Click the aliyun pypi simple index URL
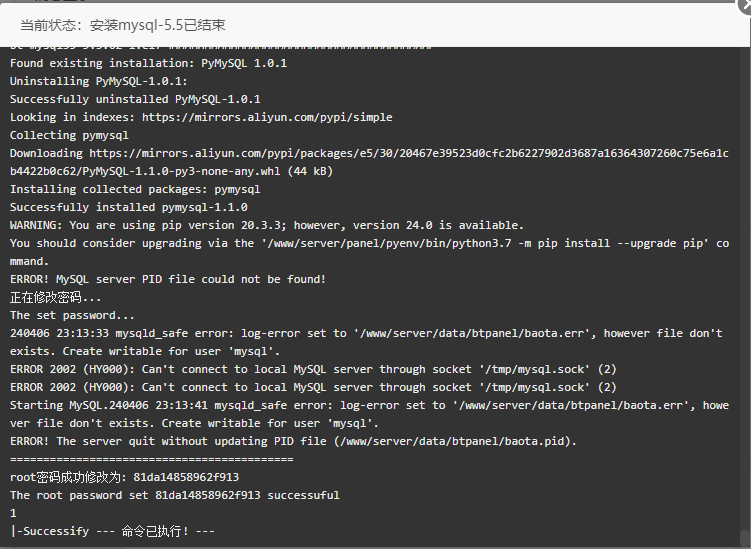751x549 pixels. (x=267, y=117)
